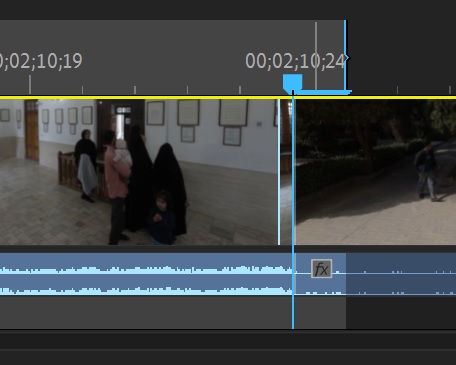Click the blue playhead handle in the ruler
Screen dimensions: 456x365
pyautogui.click(x=292, y=82)
